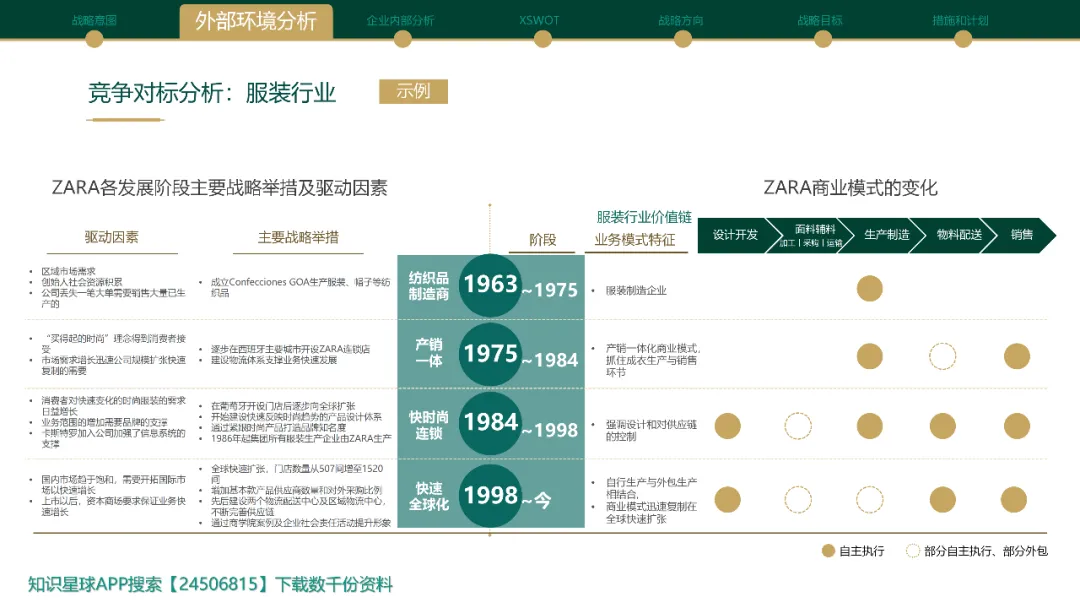This screenshot has width=1080, height=608.
Task: Click the 设计开发 filled dot in 1984 row
Action: (727, 426)
